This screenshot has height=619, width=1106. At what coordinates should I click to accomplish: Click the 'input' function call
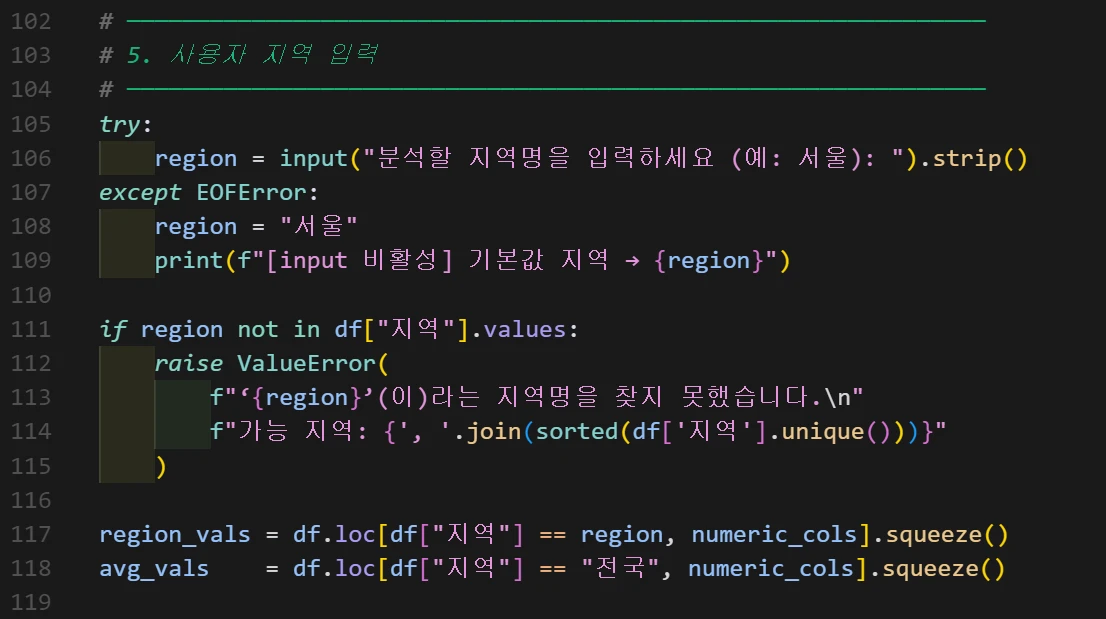[314, 158]
